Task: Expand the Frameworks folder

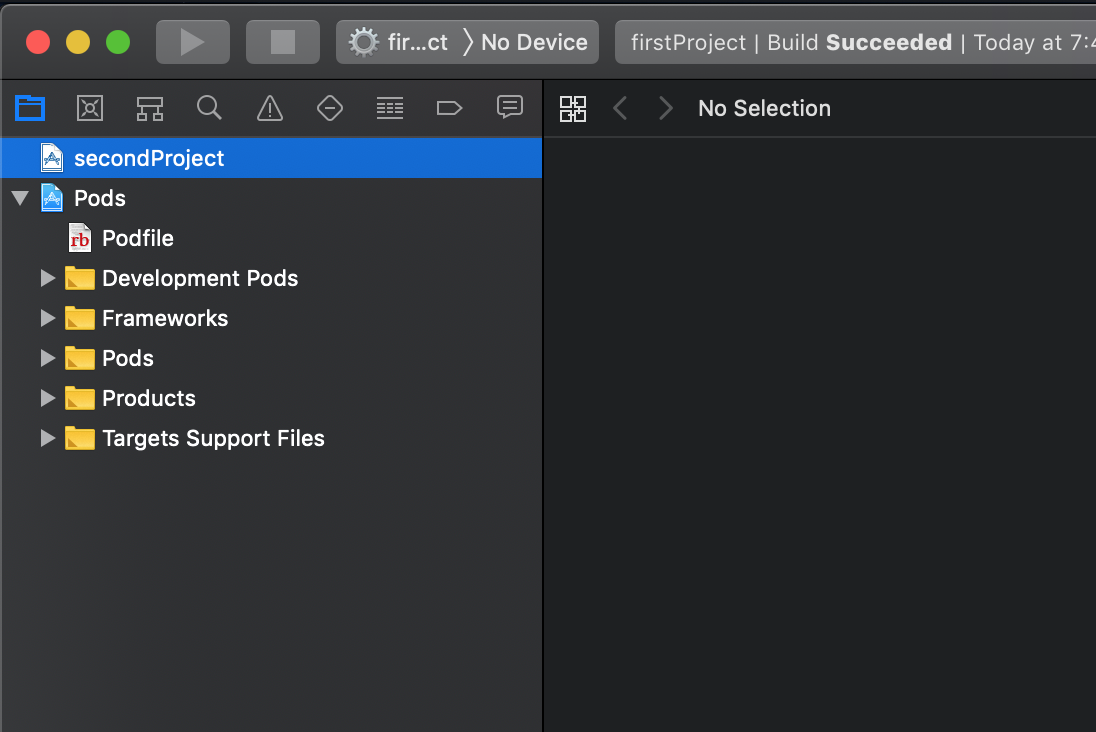Action: pyautogui.click(x=48, y=318)
